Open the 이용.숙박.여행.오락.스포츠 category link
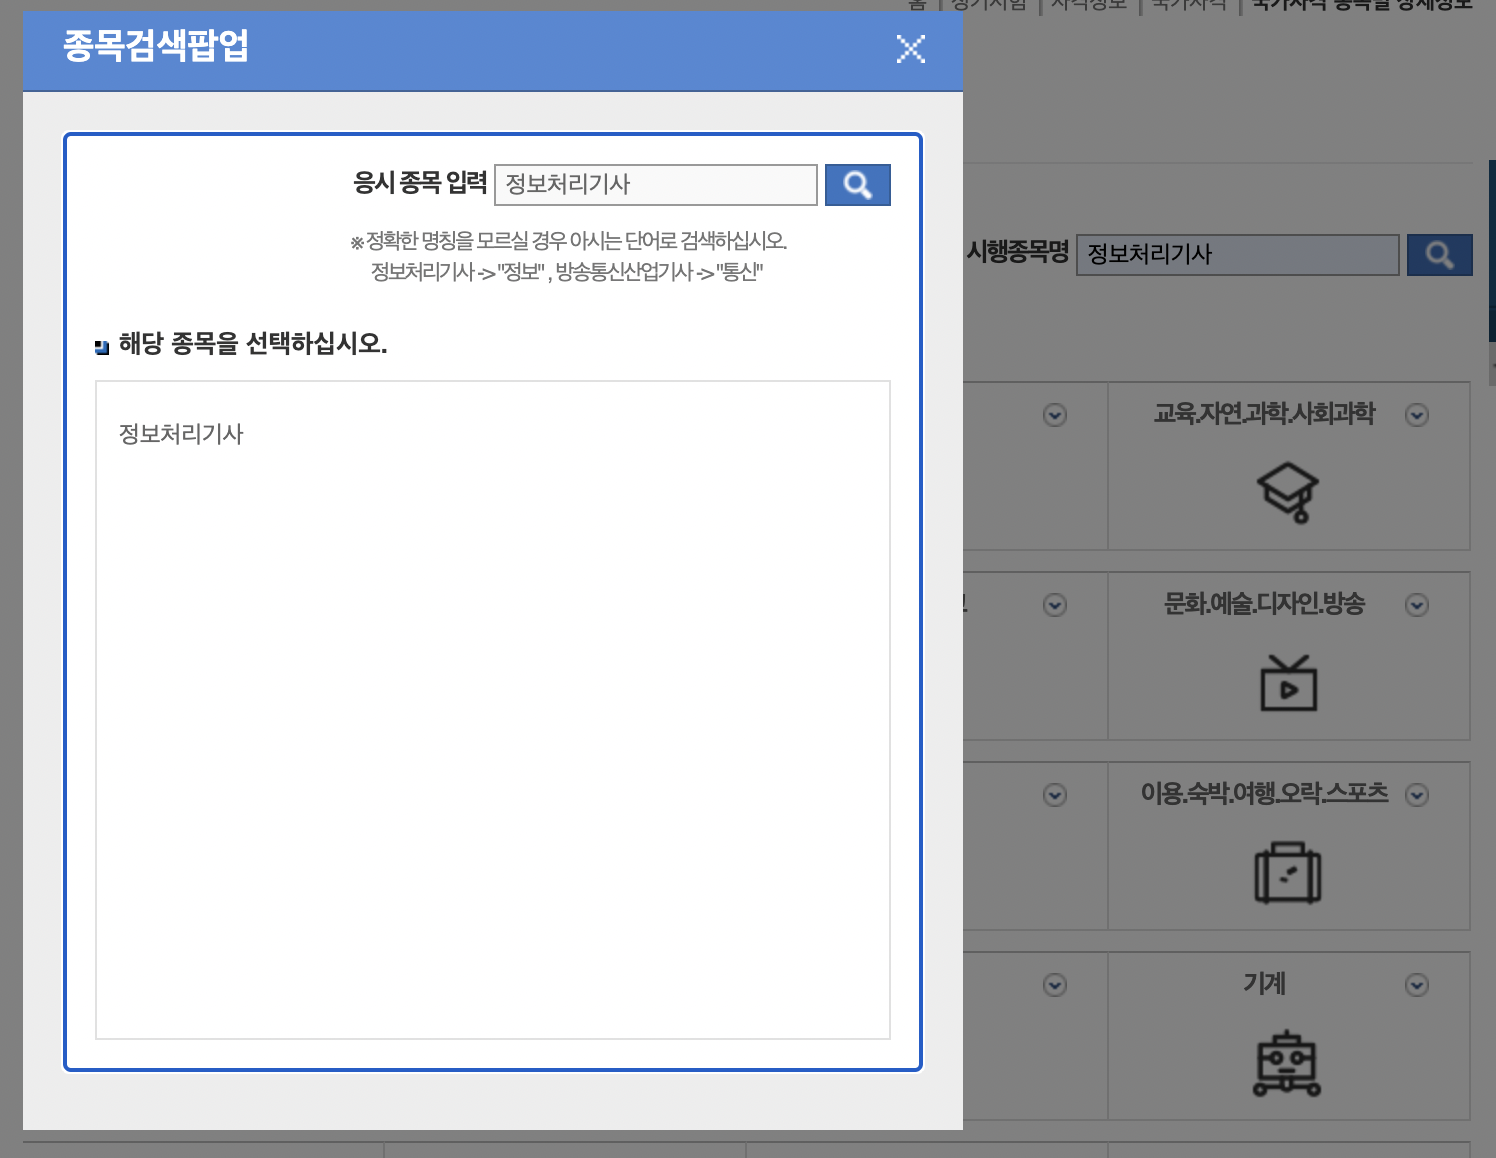The image size is (1496, 1158). (x=1264, y=794)
